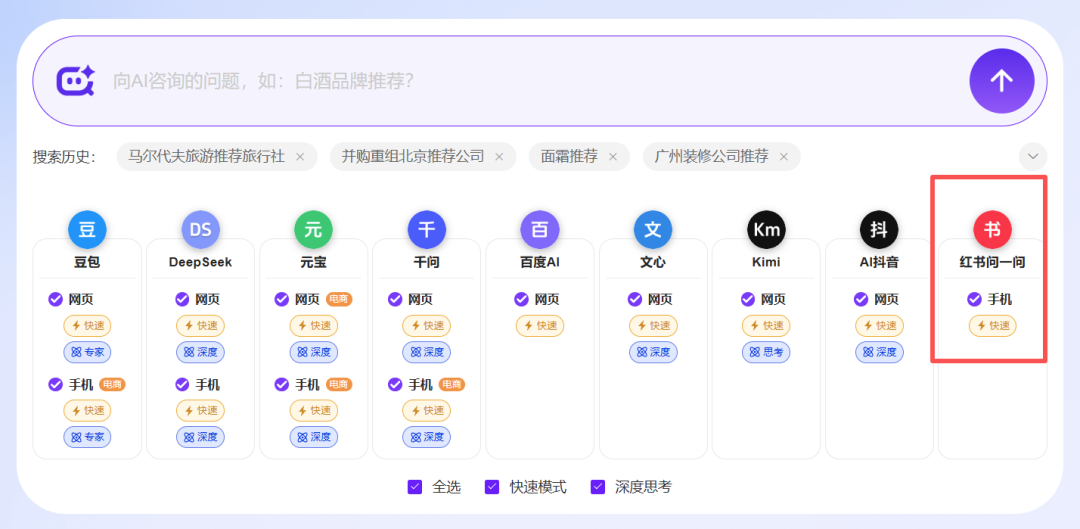The image size is (1080, 529).
Task: Search again for 面霜推荐
Action: coord(569,156)
